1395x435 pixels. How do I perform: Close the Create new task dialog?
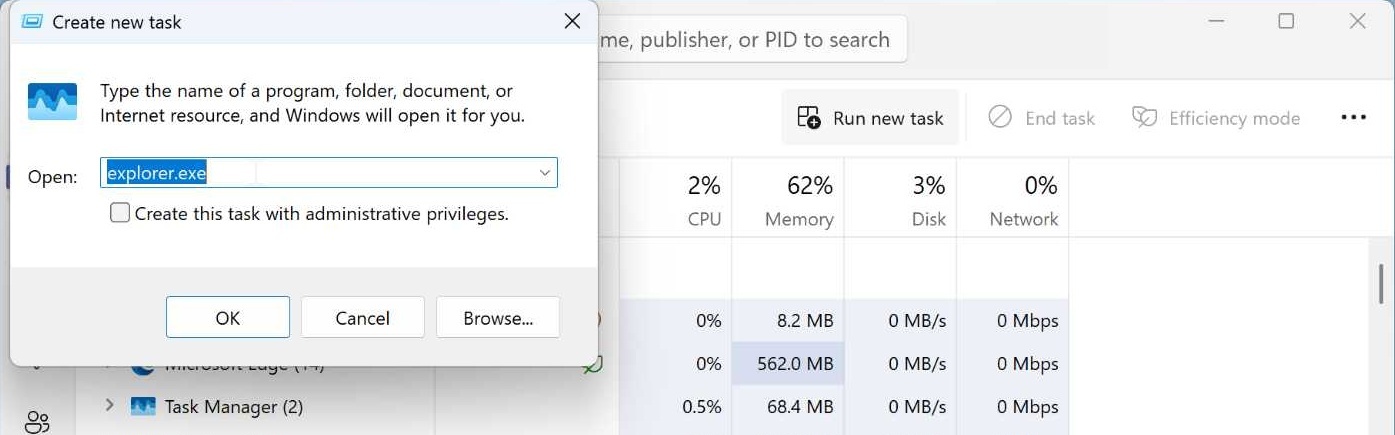point(572,22)
